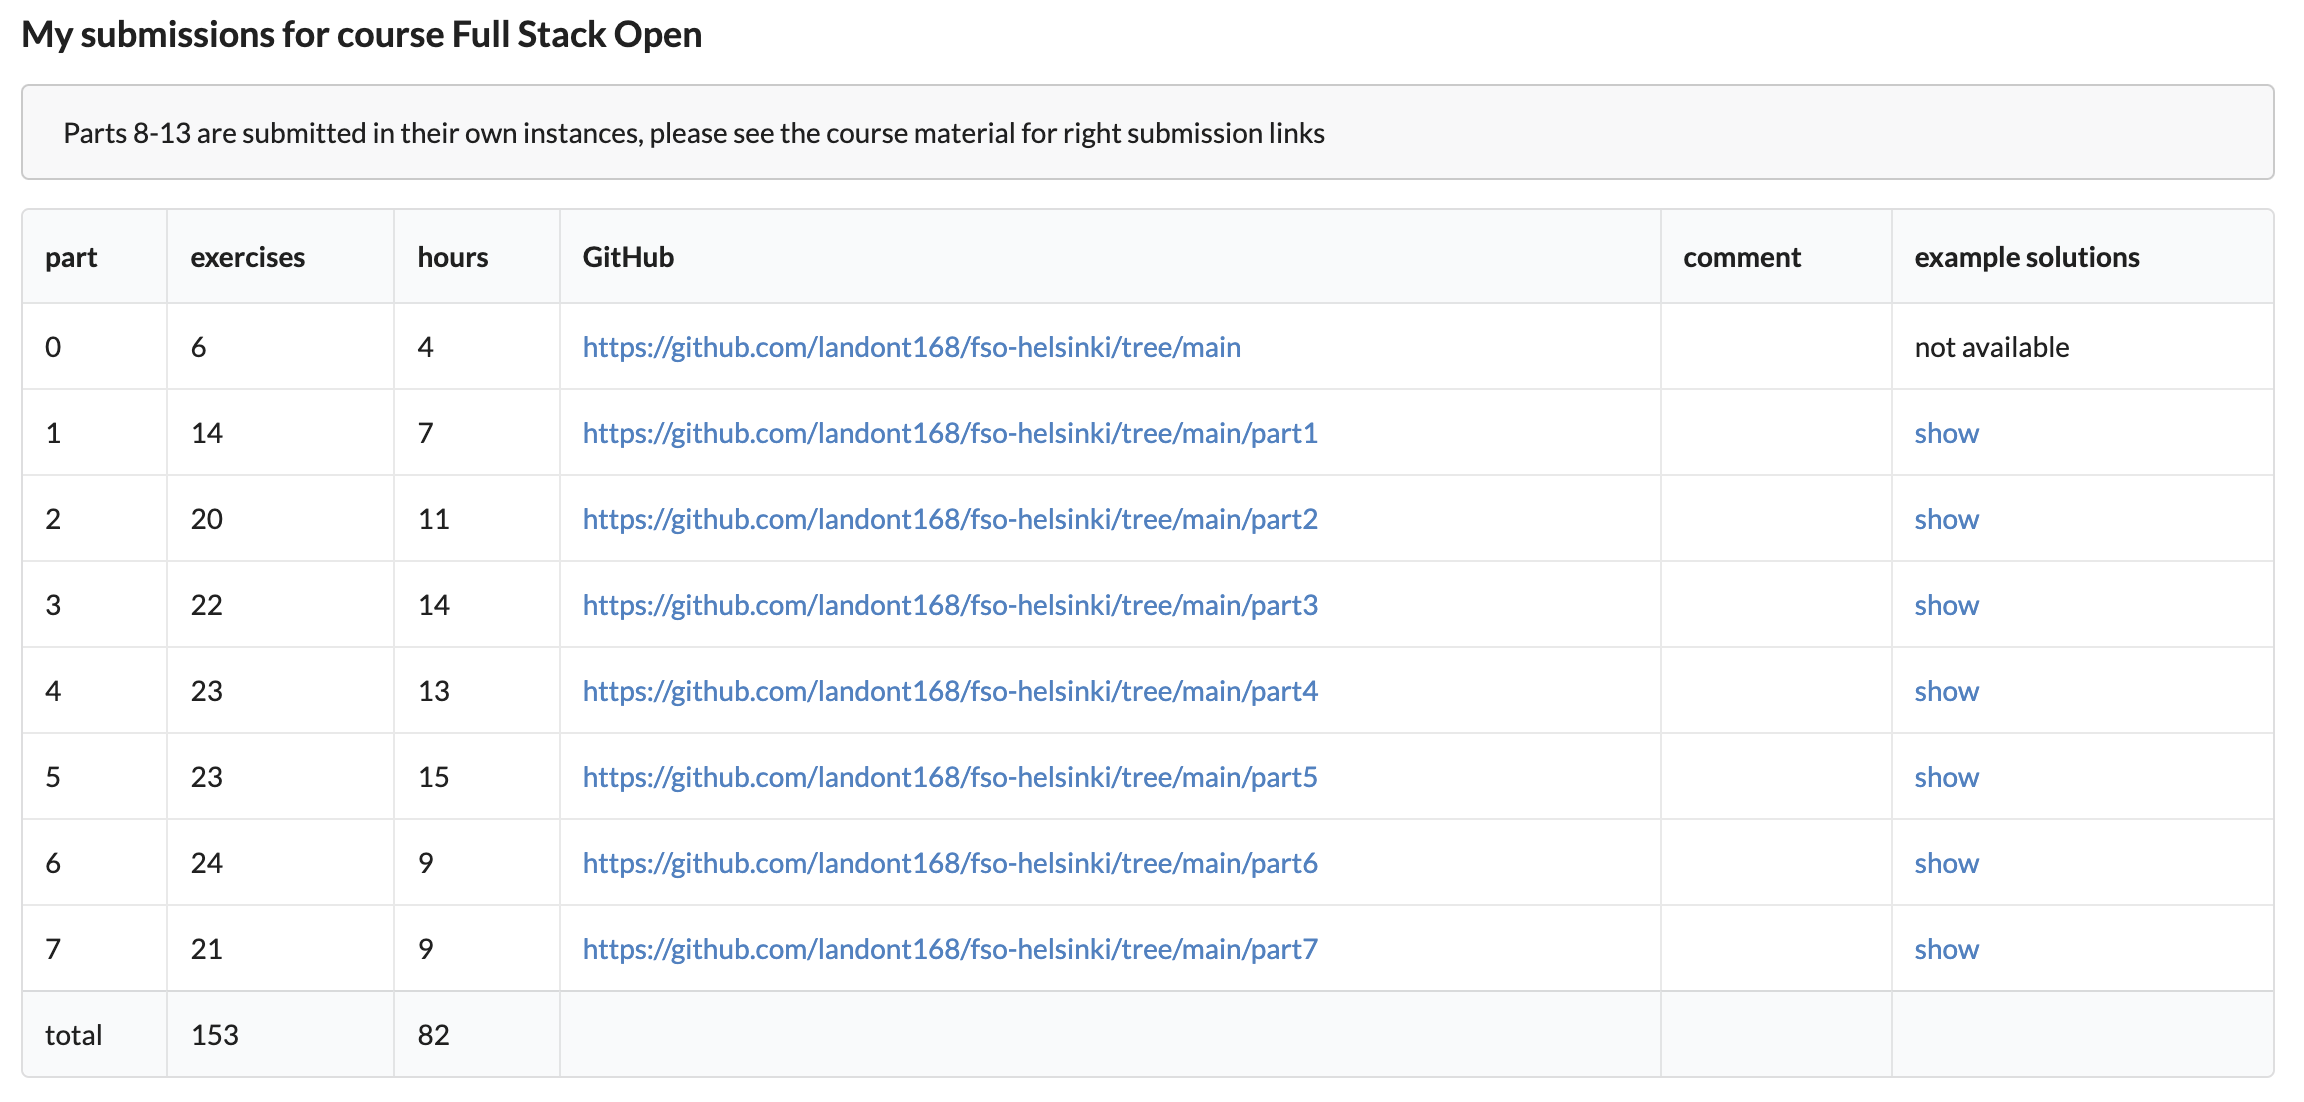The height and width of the screenshot is (1102, 2304).
Task: Click the 'My submissions for course' heading
Action: pos(361,35)
